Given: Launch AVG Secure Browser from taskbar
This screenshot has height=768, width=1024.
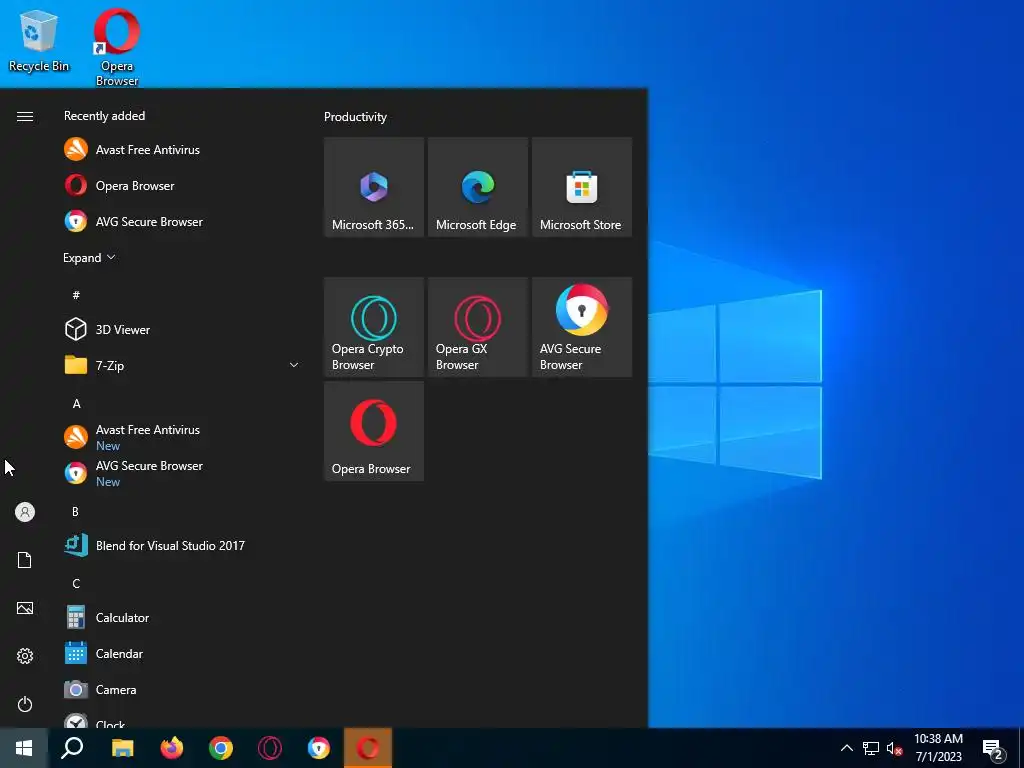Looking at the screenshot, I should 319,748.
